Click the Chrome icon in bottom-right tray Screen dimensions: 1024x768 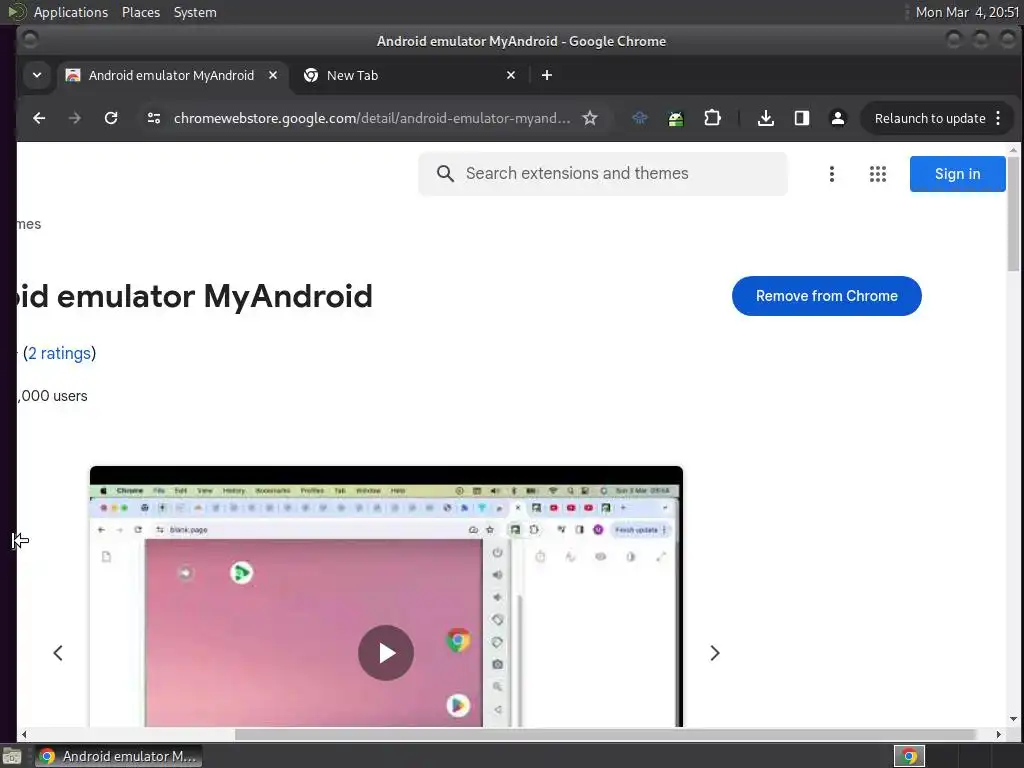pyautogui.click(x=909, y=756)
